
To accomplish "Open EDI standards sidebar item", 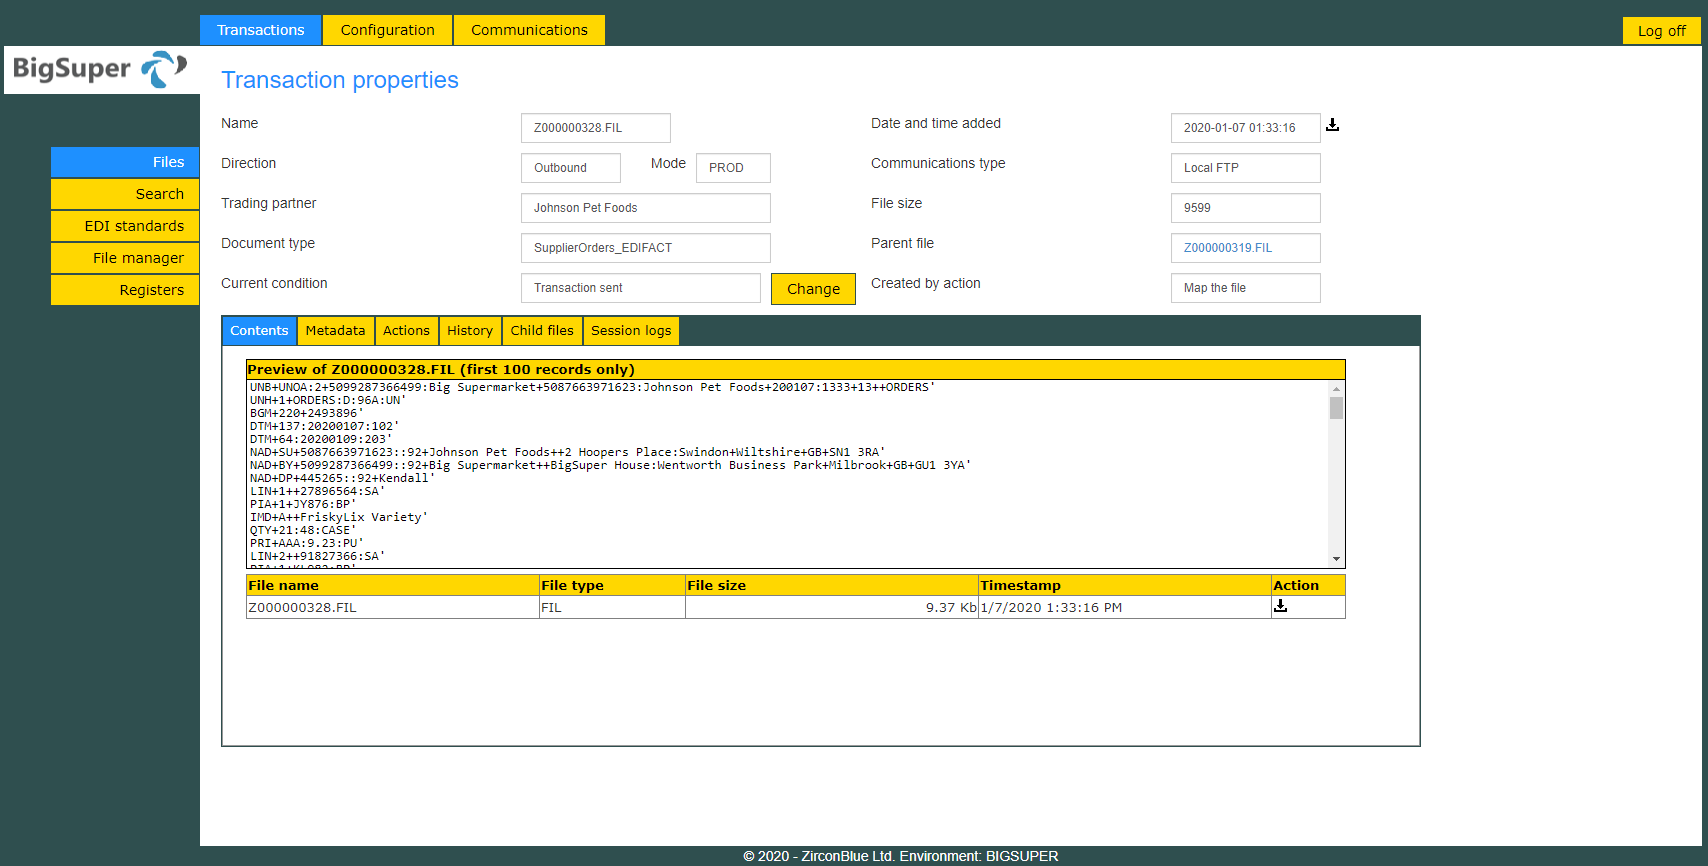I will 125,226.
